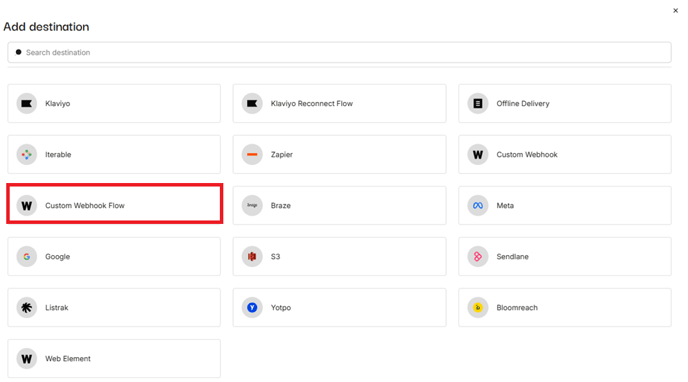Click the Custom Webhook Flow W icon
The width and height of the screenshot is (688, 382).
(27, 205)
